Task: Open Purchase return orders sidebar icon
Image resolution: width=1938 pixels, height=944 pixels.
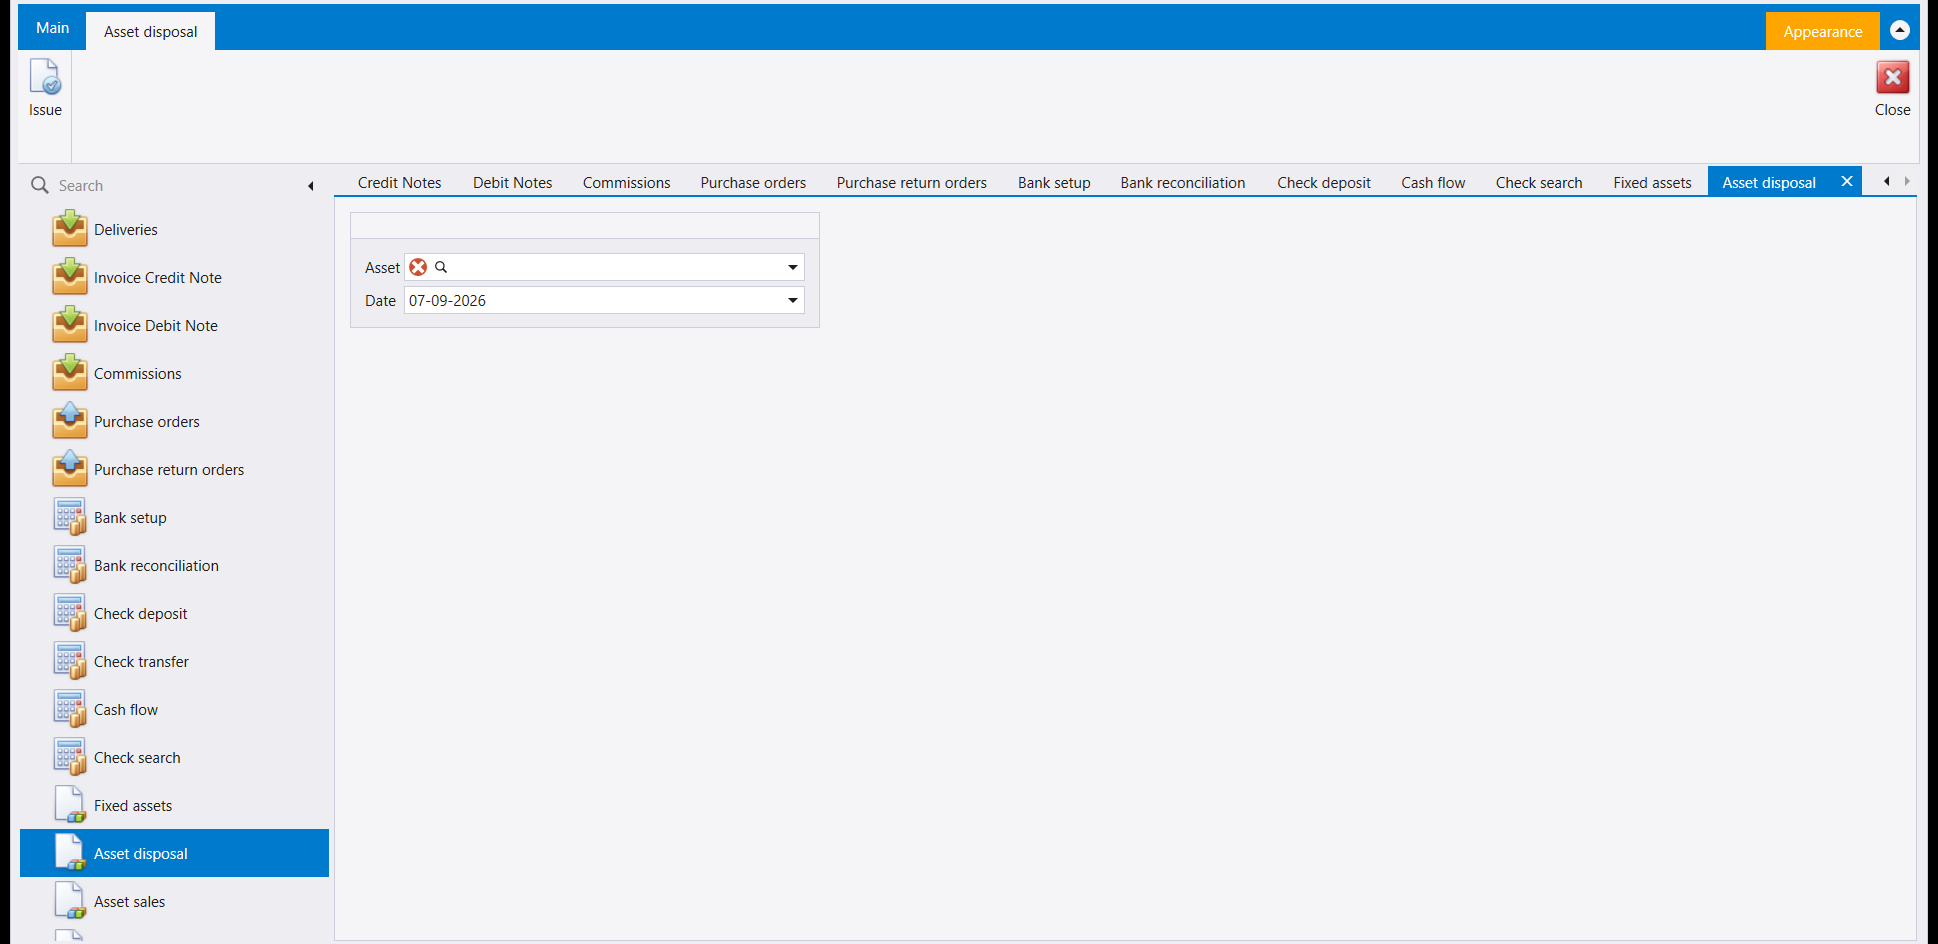Action: pyautogui.click(x=70, y=469)
